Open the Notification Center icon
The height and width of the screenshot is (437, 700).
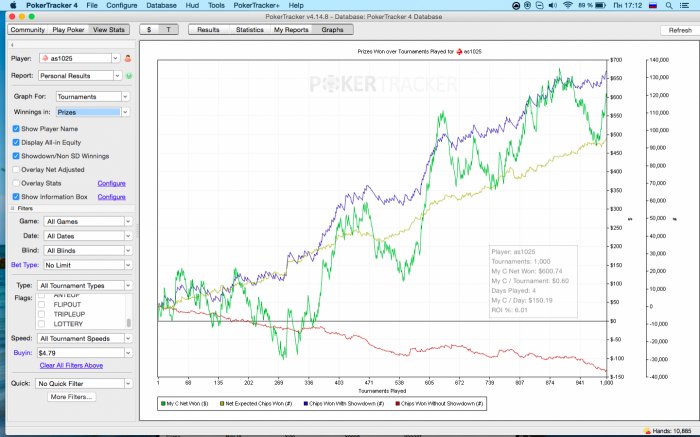click(x=684, y=5)
